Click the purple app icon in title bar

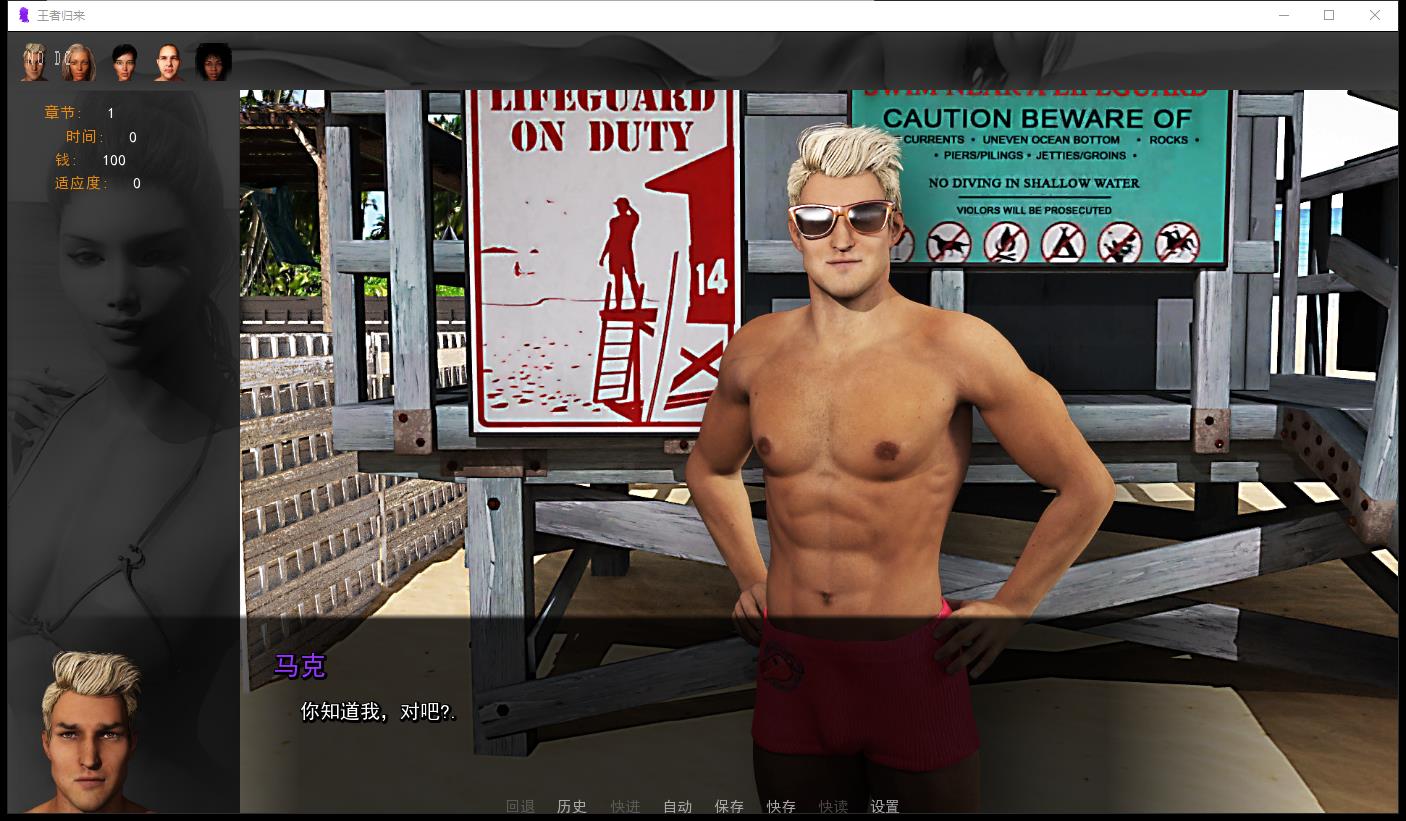pos(24,15)
